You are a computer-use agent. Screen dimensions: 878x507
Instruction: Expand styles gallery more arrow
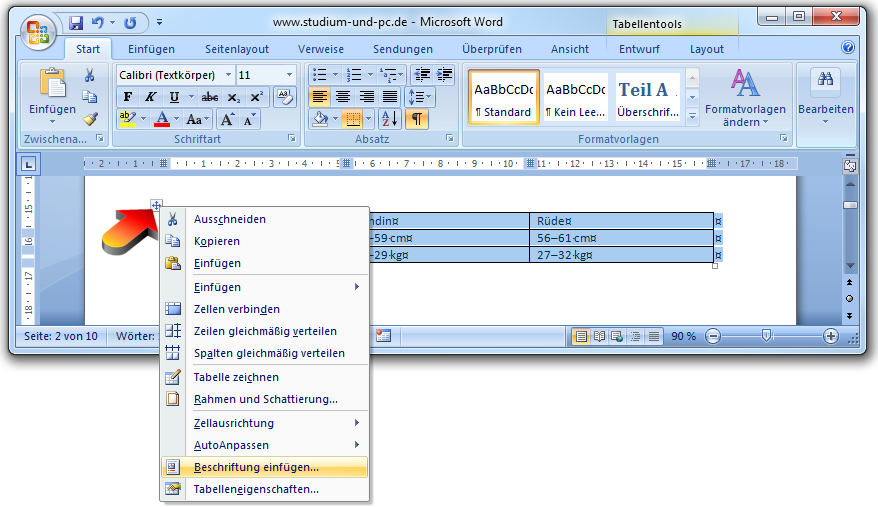pyautogui.click(x=693, y=117)
